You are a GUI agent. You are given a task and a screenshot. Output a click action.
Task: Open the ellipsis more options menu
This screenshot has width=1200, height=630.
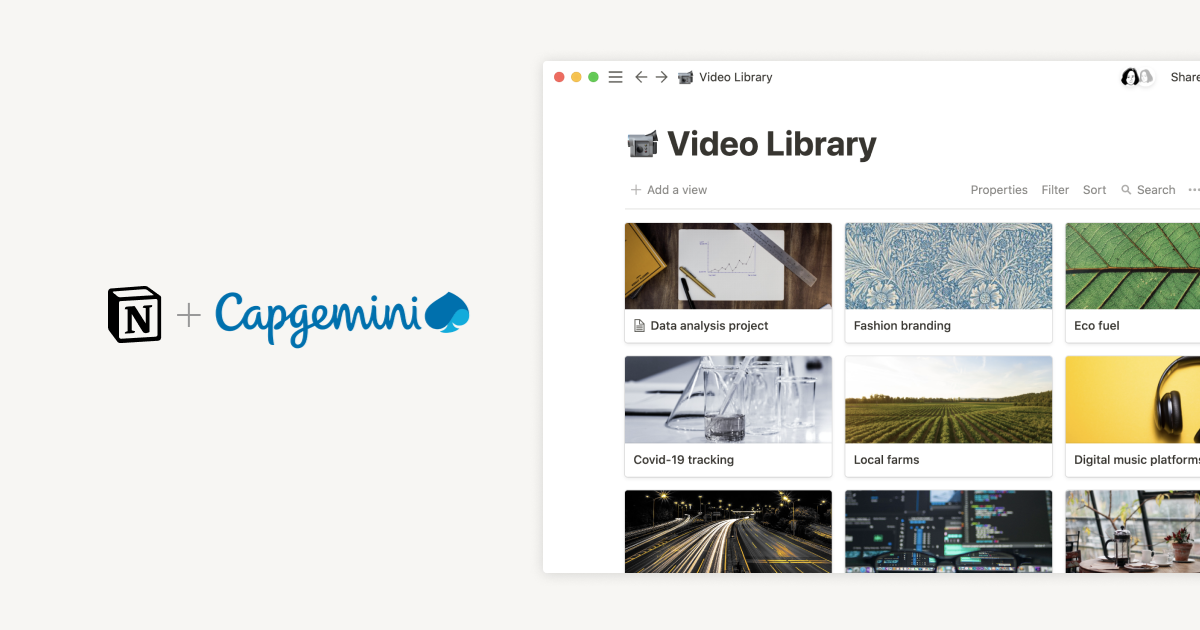[1192, 189]
